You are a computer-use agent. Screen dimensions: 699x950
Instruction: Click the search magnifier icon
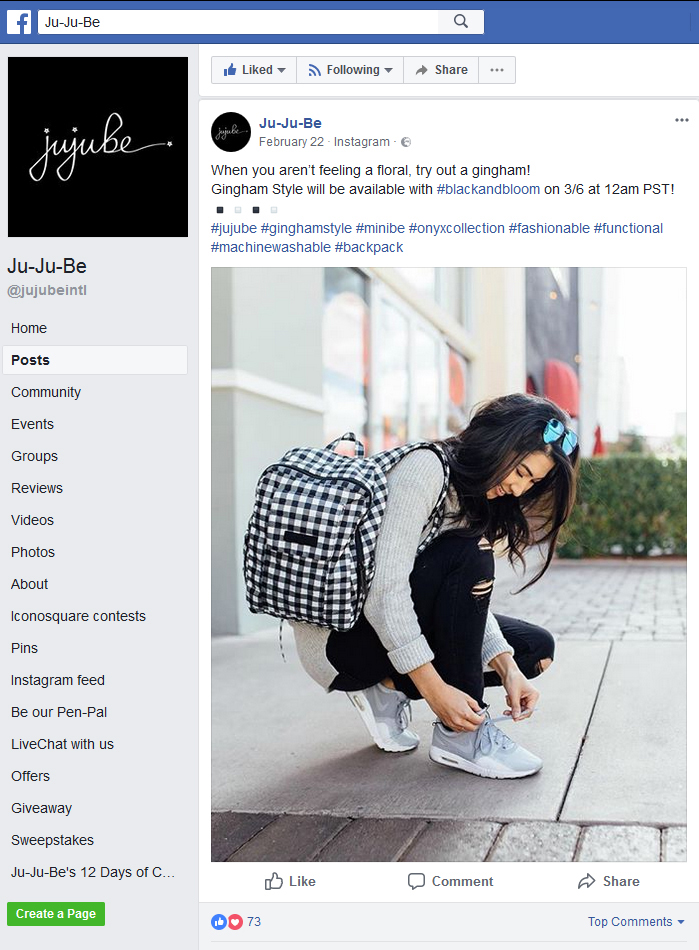click(x=461, y=22)
